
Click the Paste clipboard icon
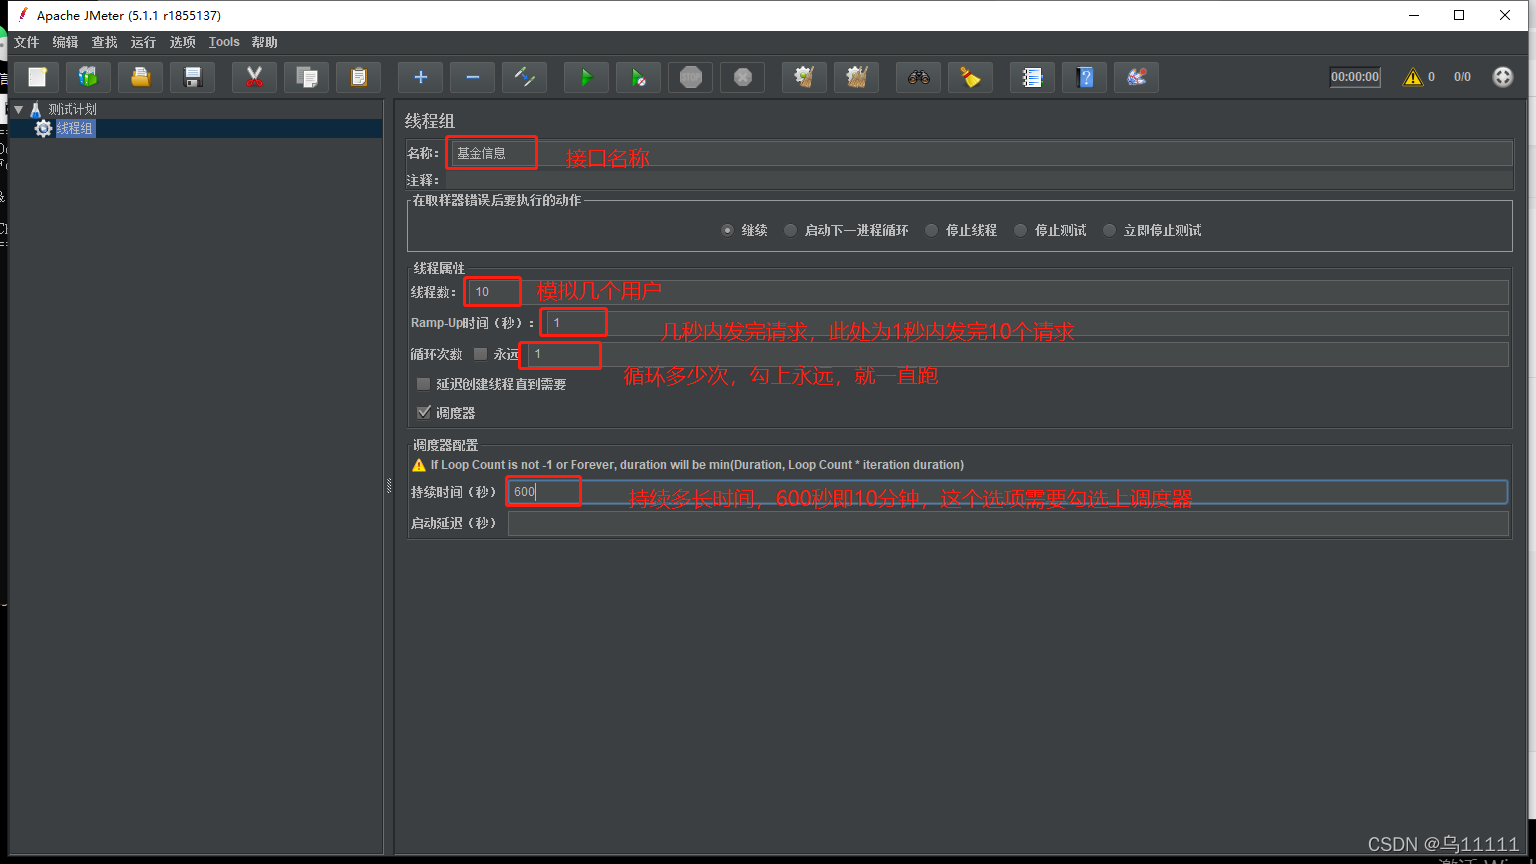[359, 77]
